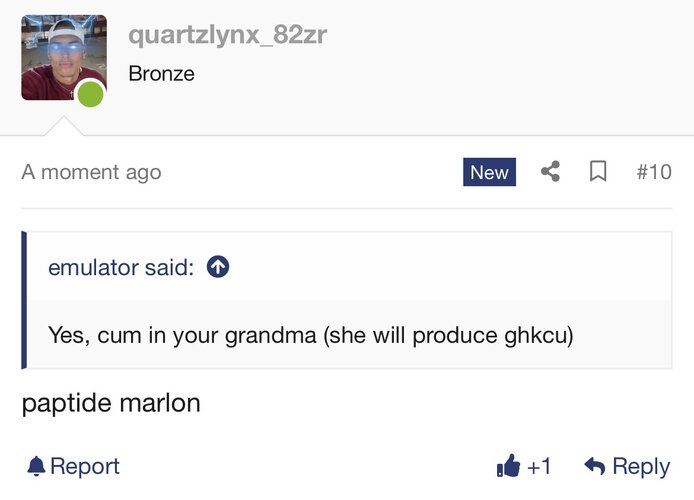
Task: Jump to emulator's original quoted post
Action: click(218, 267)
